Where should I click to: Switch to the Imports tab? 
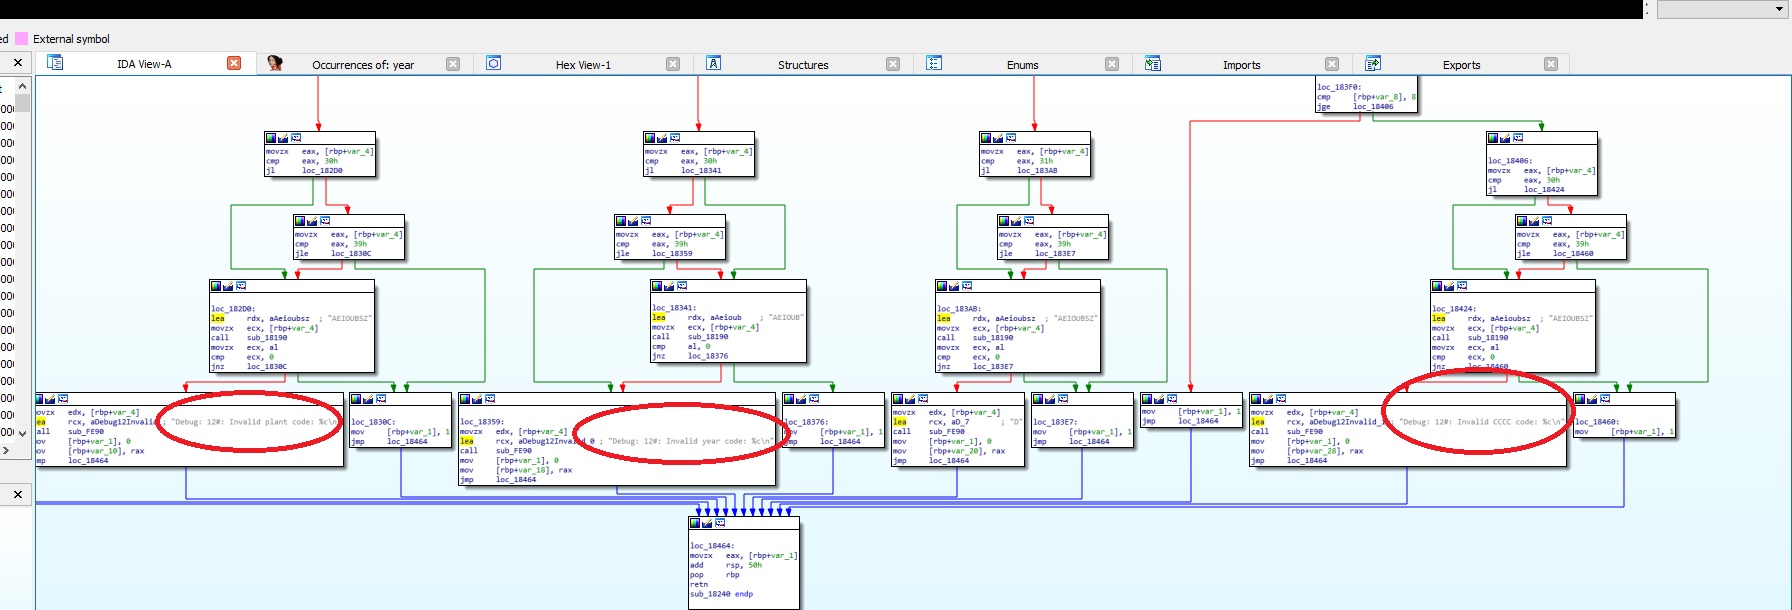coord(1241,65)
